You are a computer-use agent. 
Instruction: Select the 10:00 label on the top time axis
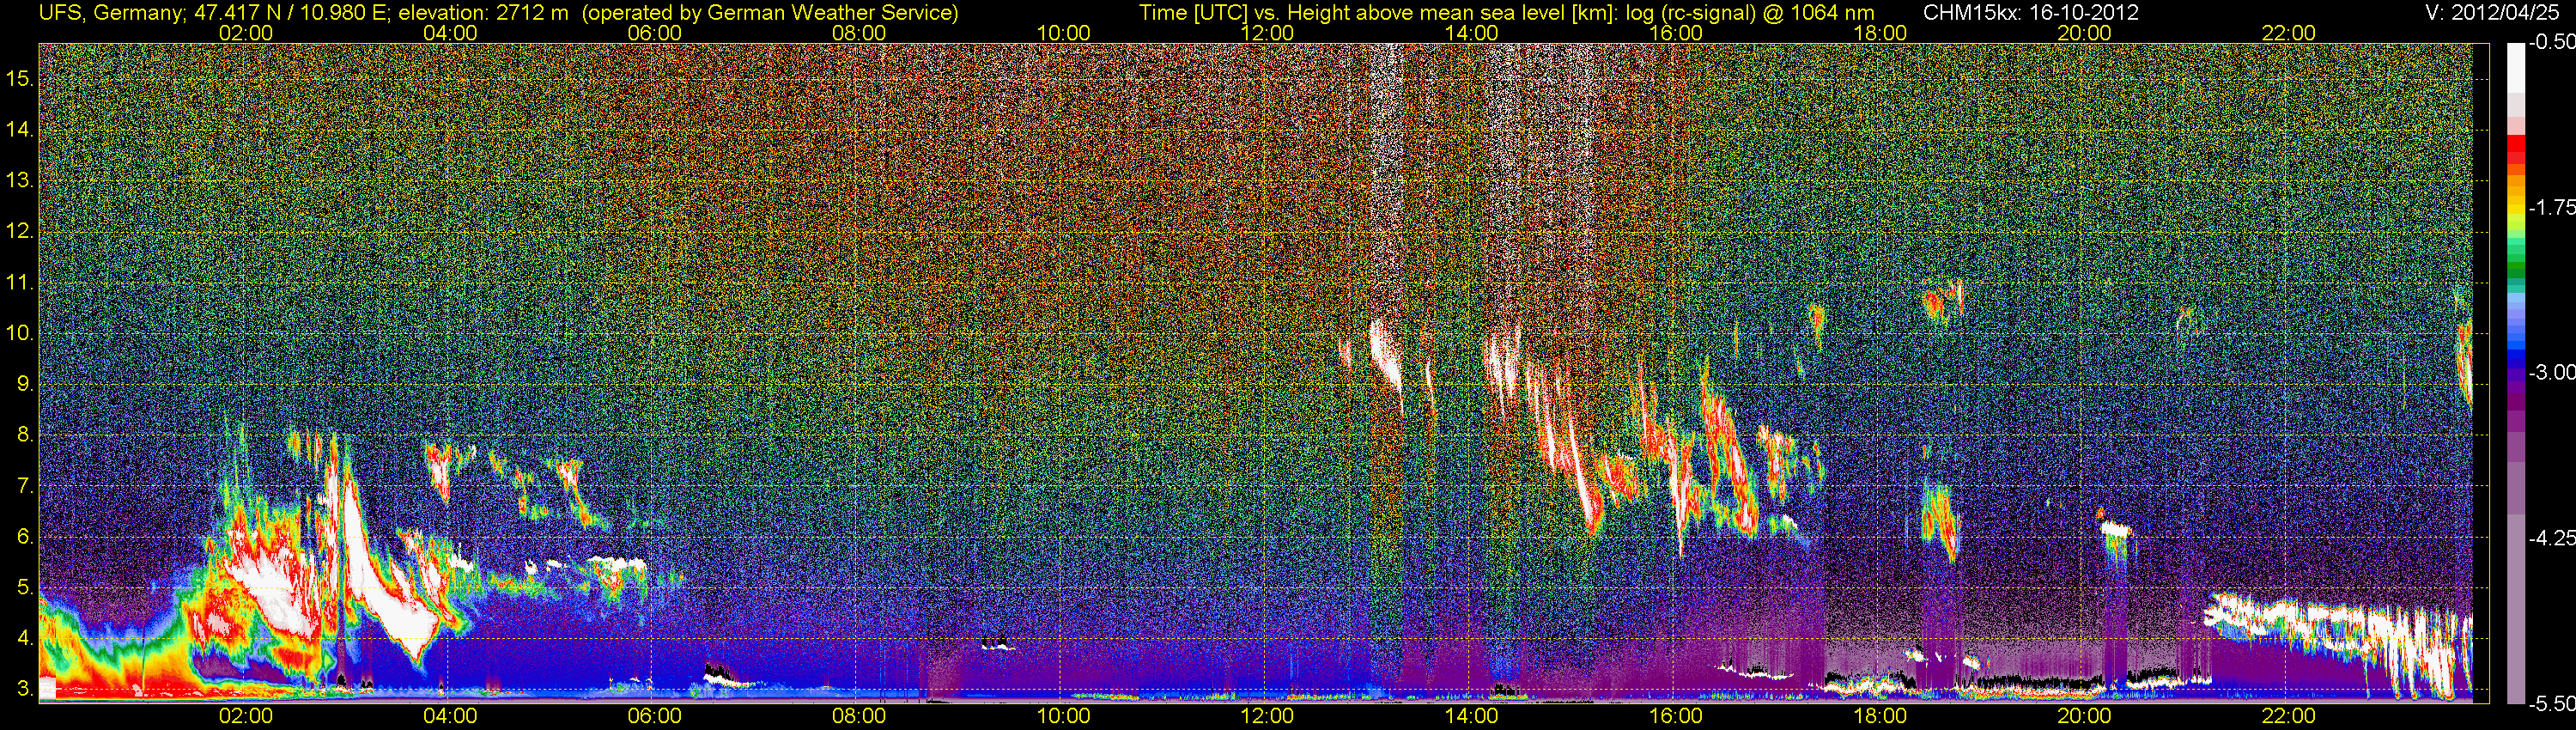coord(1063,33)
